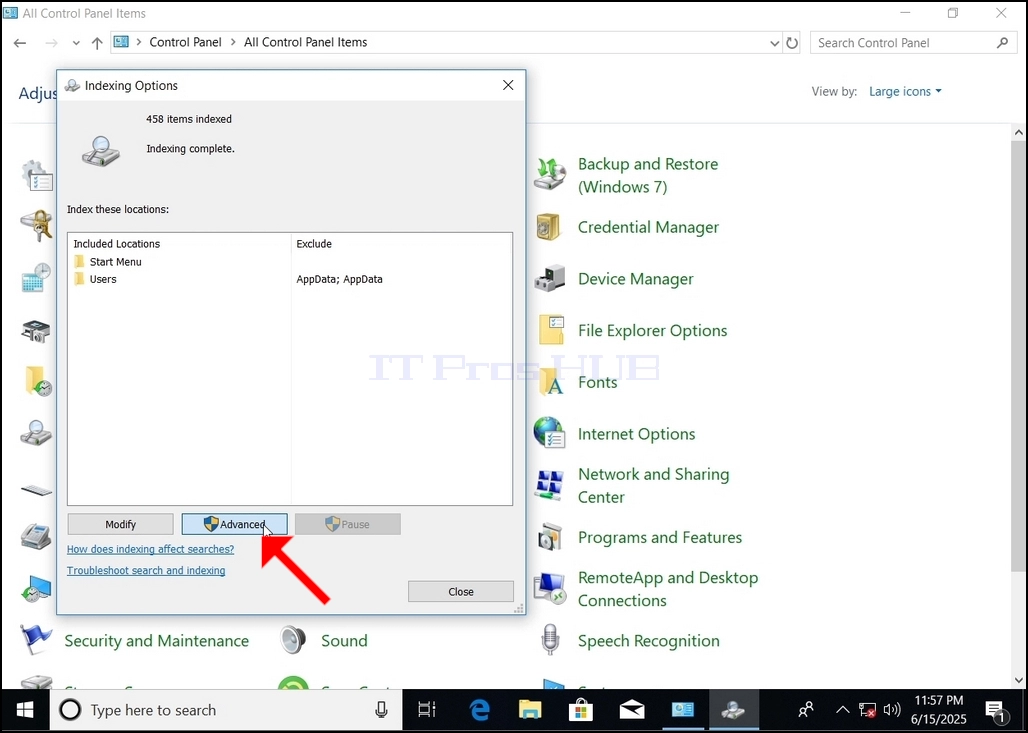Image resolution: width=1028 pixels, height=733 pixels.
Task: Click the Internet Options text link
Action: (637, 434)
